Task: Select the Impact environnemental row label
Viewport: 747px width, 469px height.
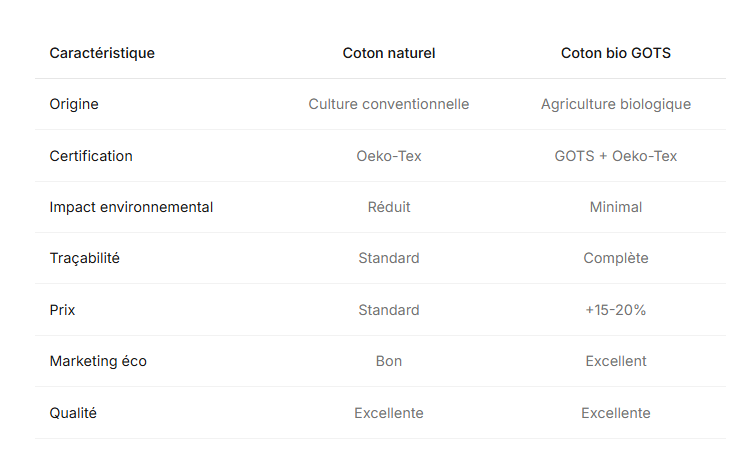Action: coord(131,207)
